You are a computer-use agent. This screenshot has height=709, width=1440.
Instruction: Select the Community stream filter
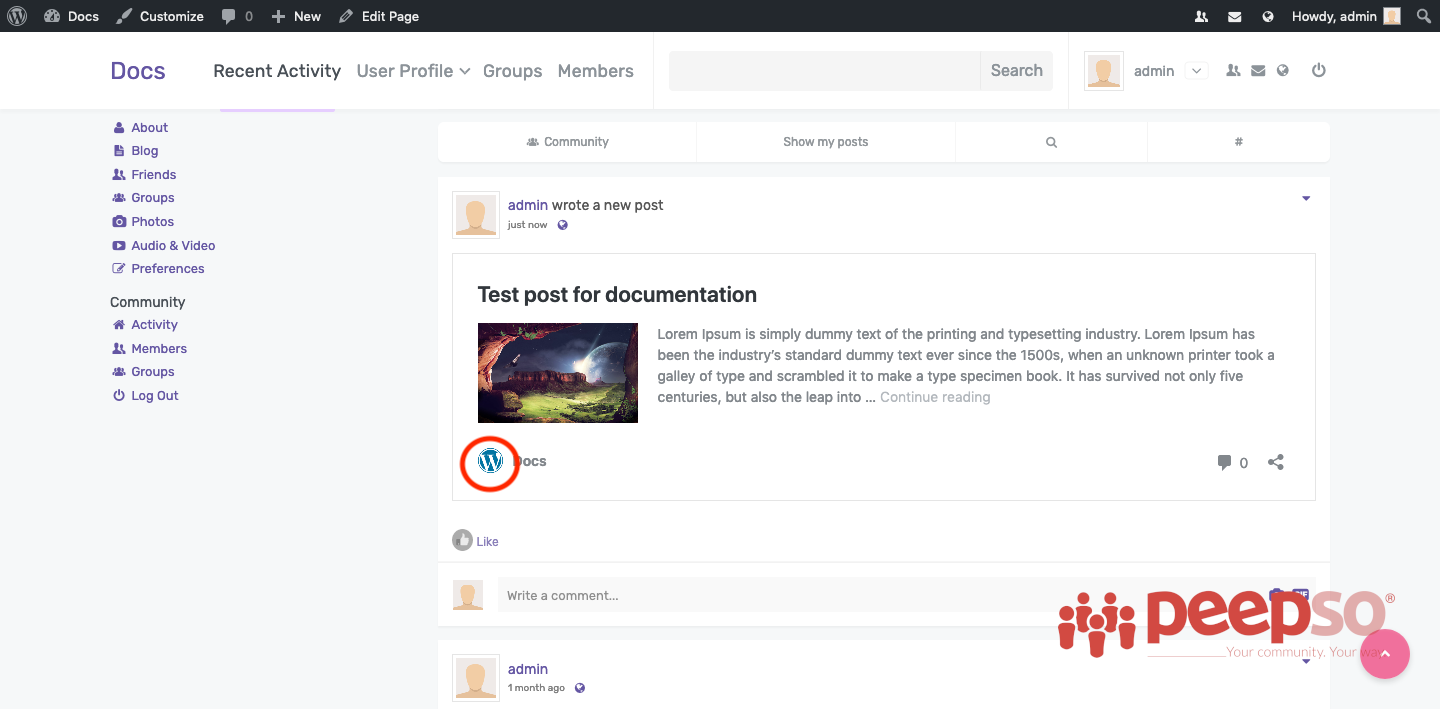coord(567,142)
